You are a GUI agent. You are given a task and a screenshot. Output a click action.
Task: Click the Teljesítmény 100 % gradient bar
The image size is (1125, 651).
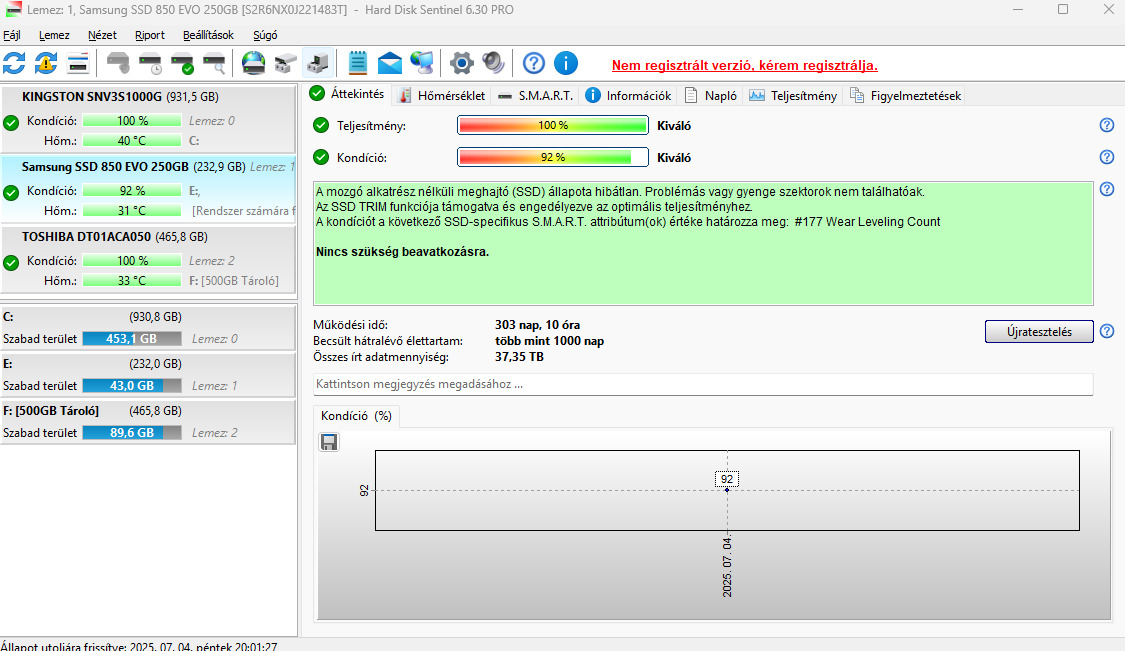pos(552,126)
